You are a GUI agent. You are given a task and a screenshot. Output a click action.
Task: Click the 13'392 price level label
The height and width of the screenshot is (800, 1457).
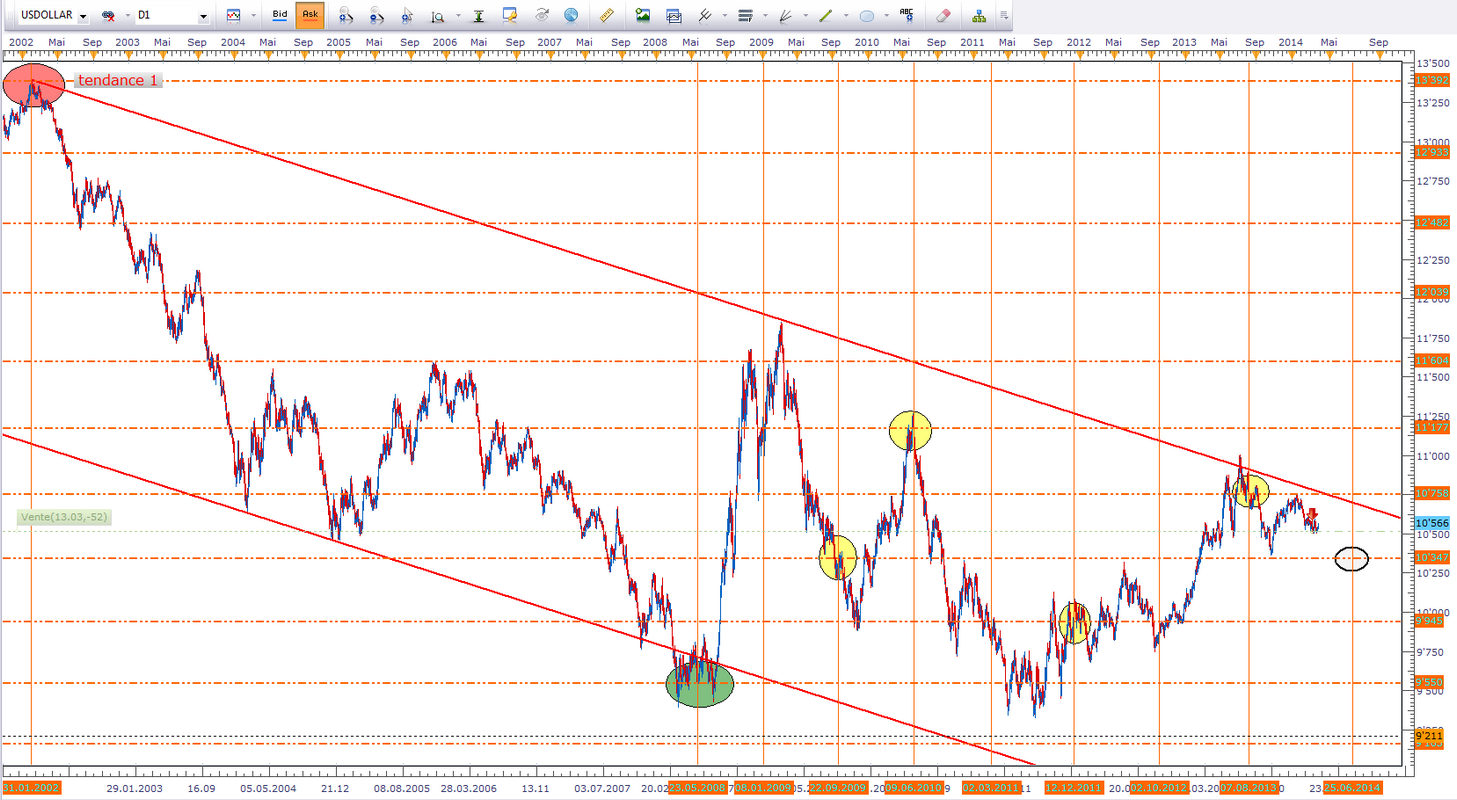(1433, 81)
